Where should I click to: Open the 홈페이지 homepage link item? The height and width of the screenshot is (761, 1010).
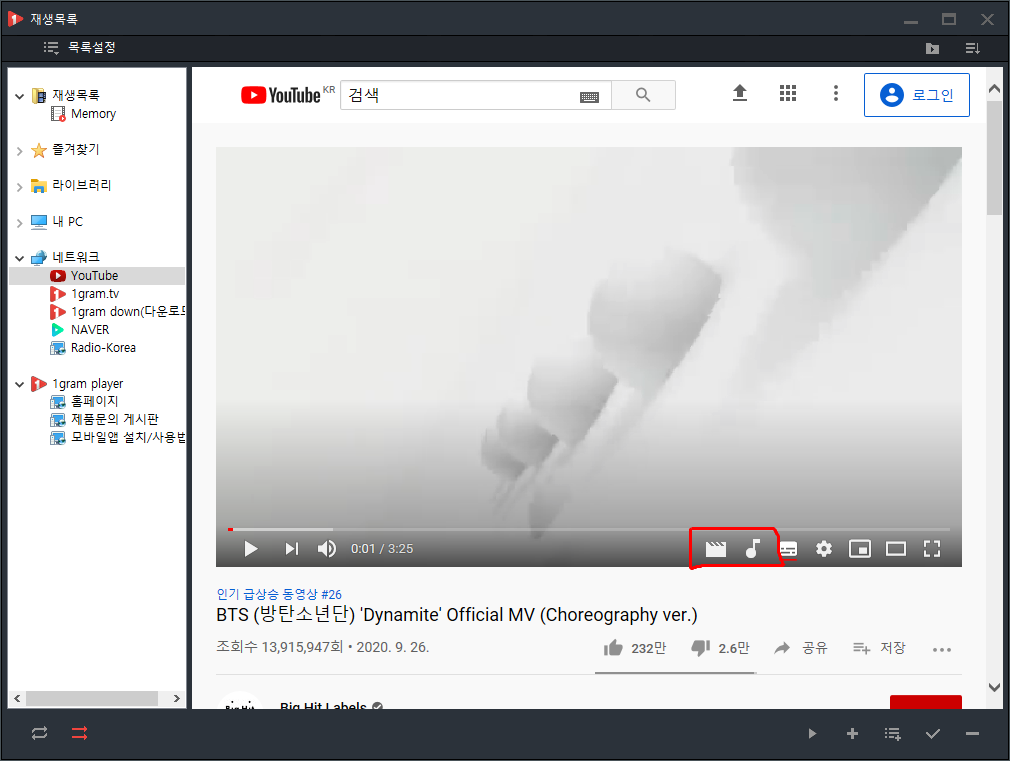coord(84,401)
